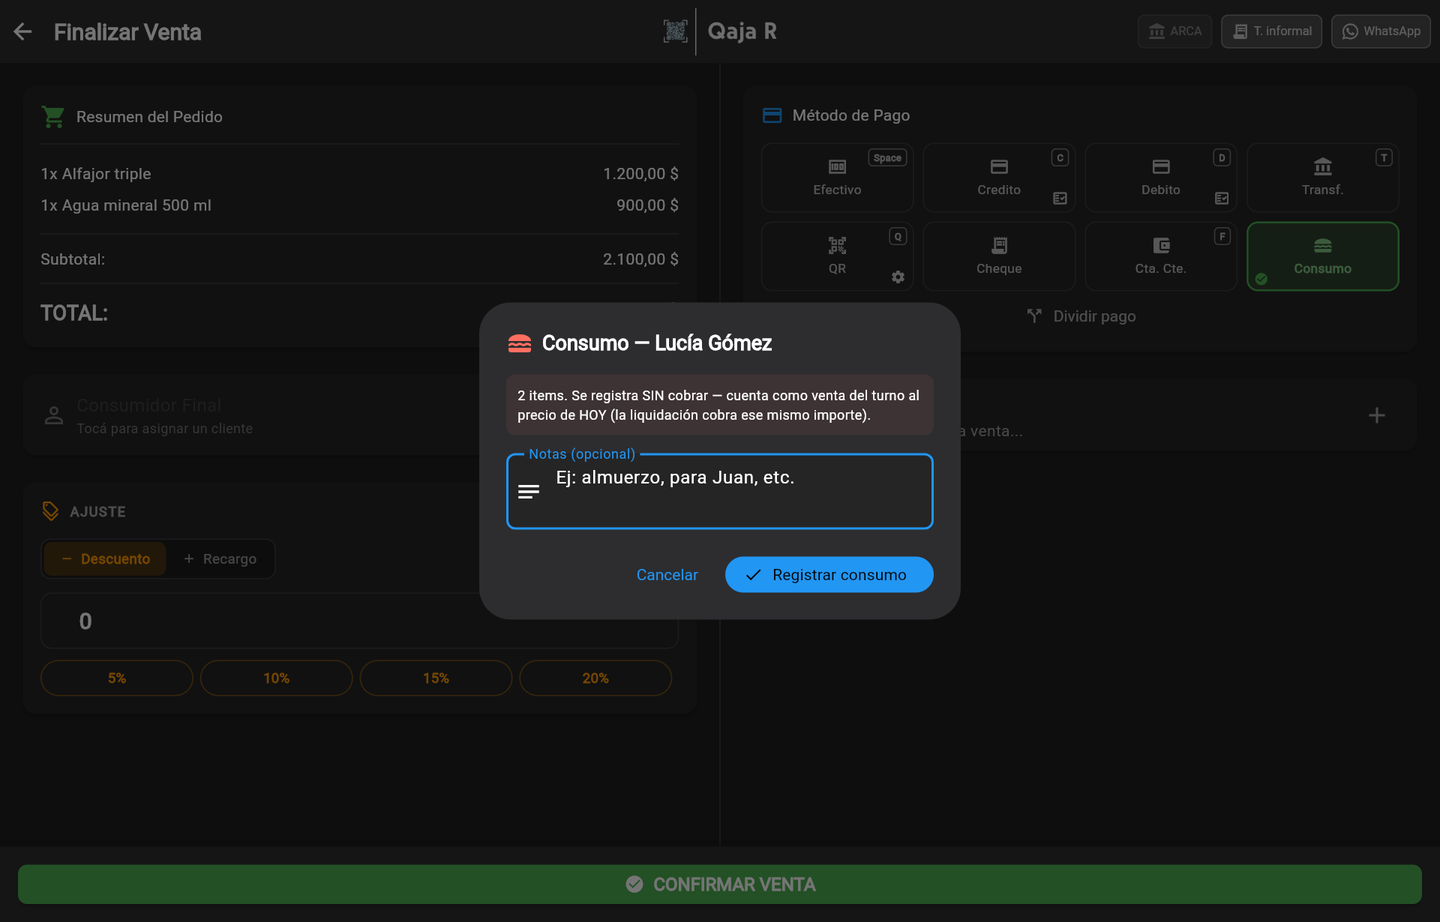Click Registrar consumo button
Viewport: 1440px width, 922px height.
coord(829,575)
